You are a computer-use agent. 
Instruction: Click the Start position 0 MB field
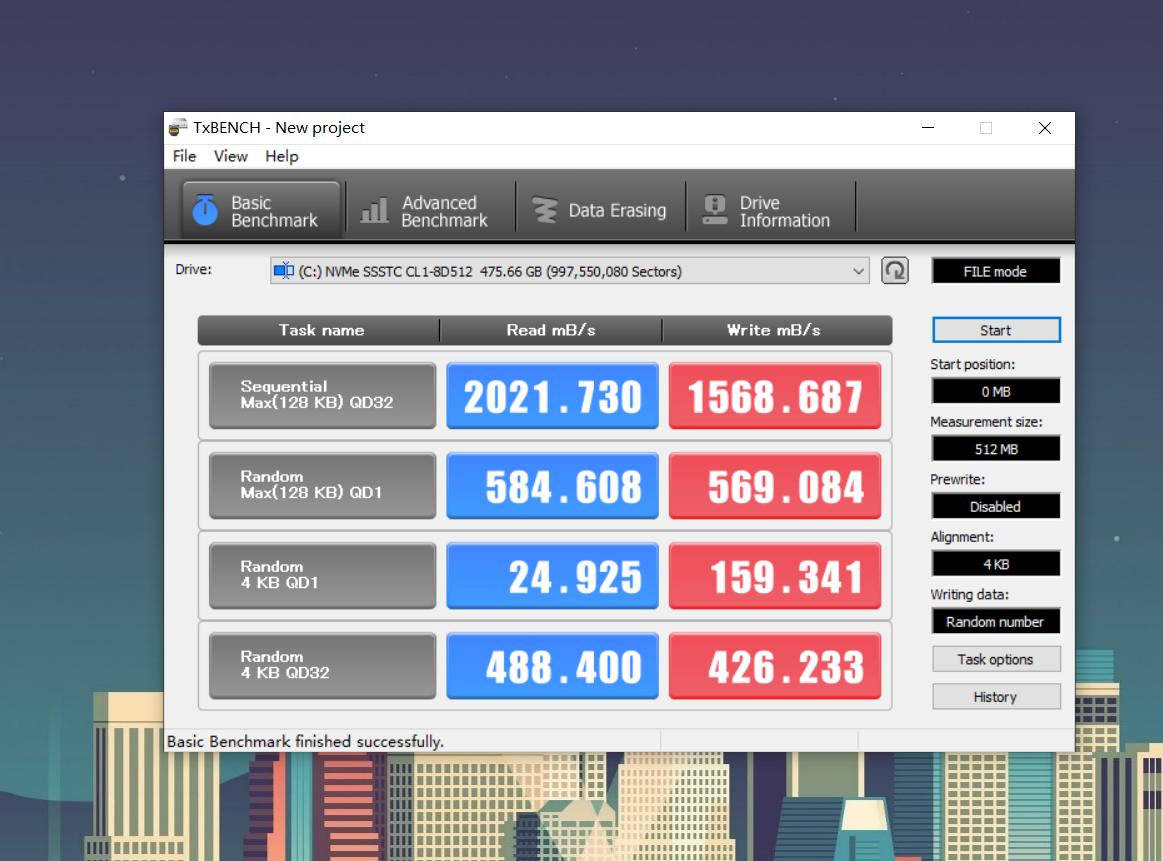995,392
